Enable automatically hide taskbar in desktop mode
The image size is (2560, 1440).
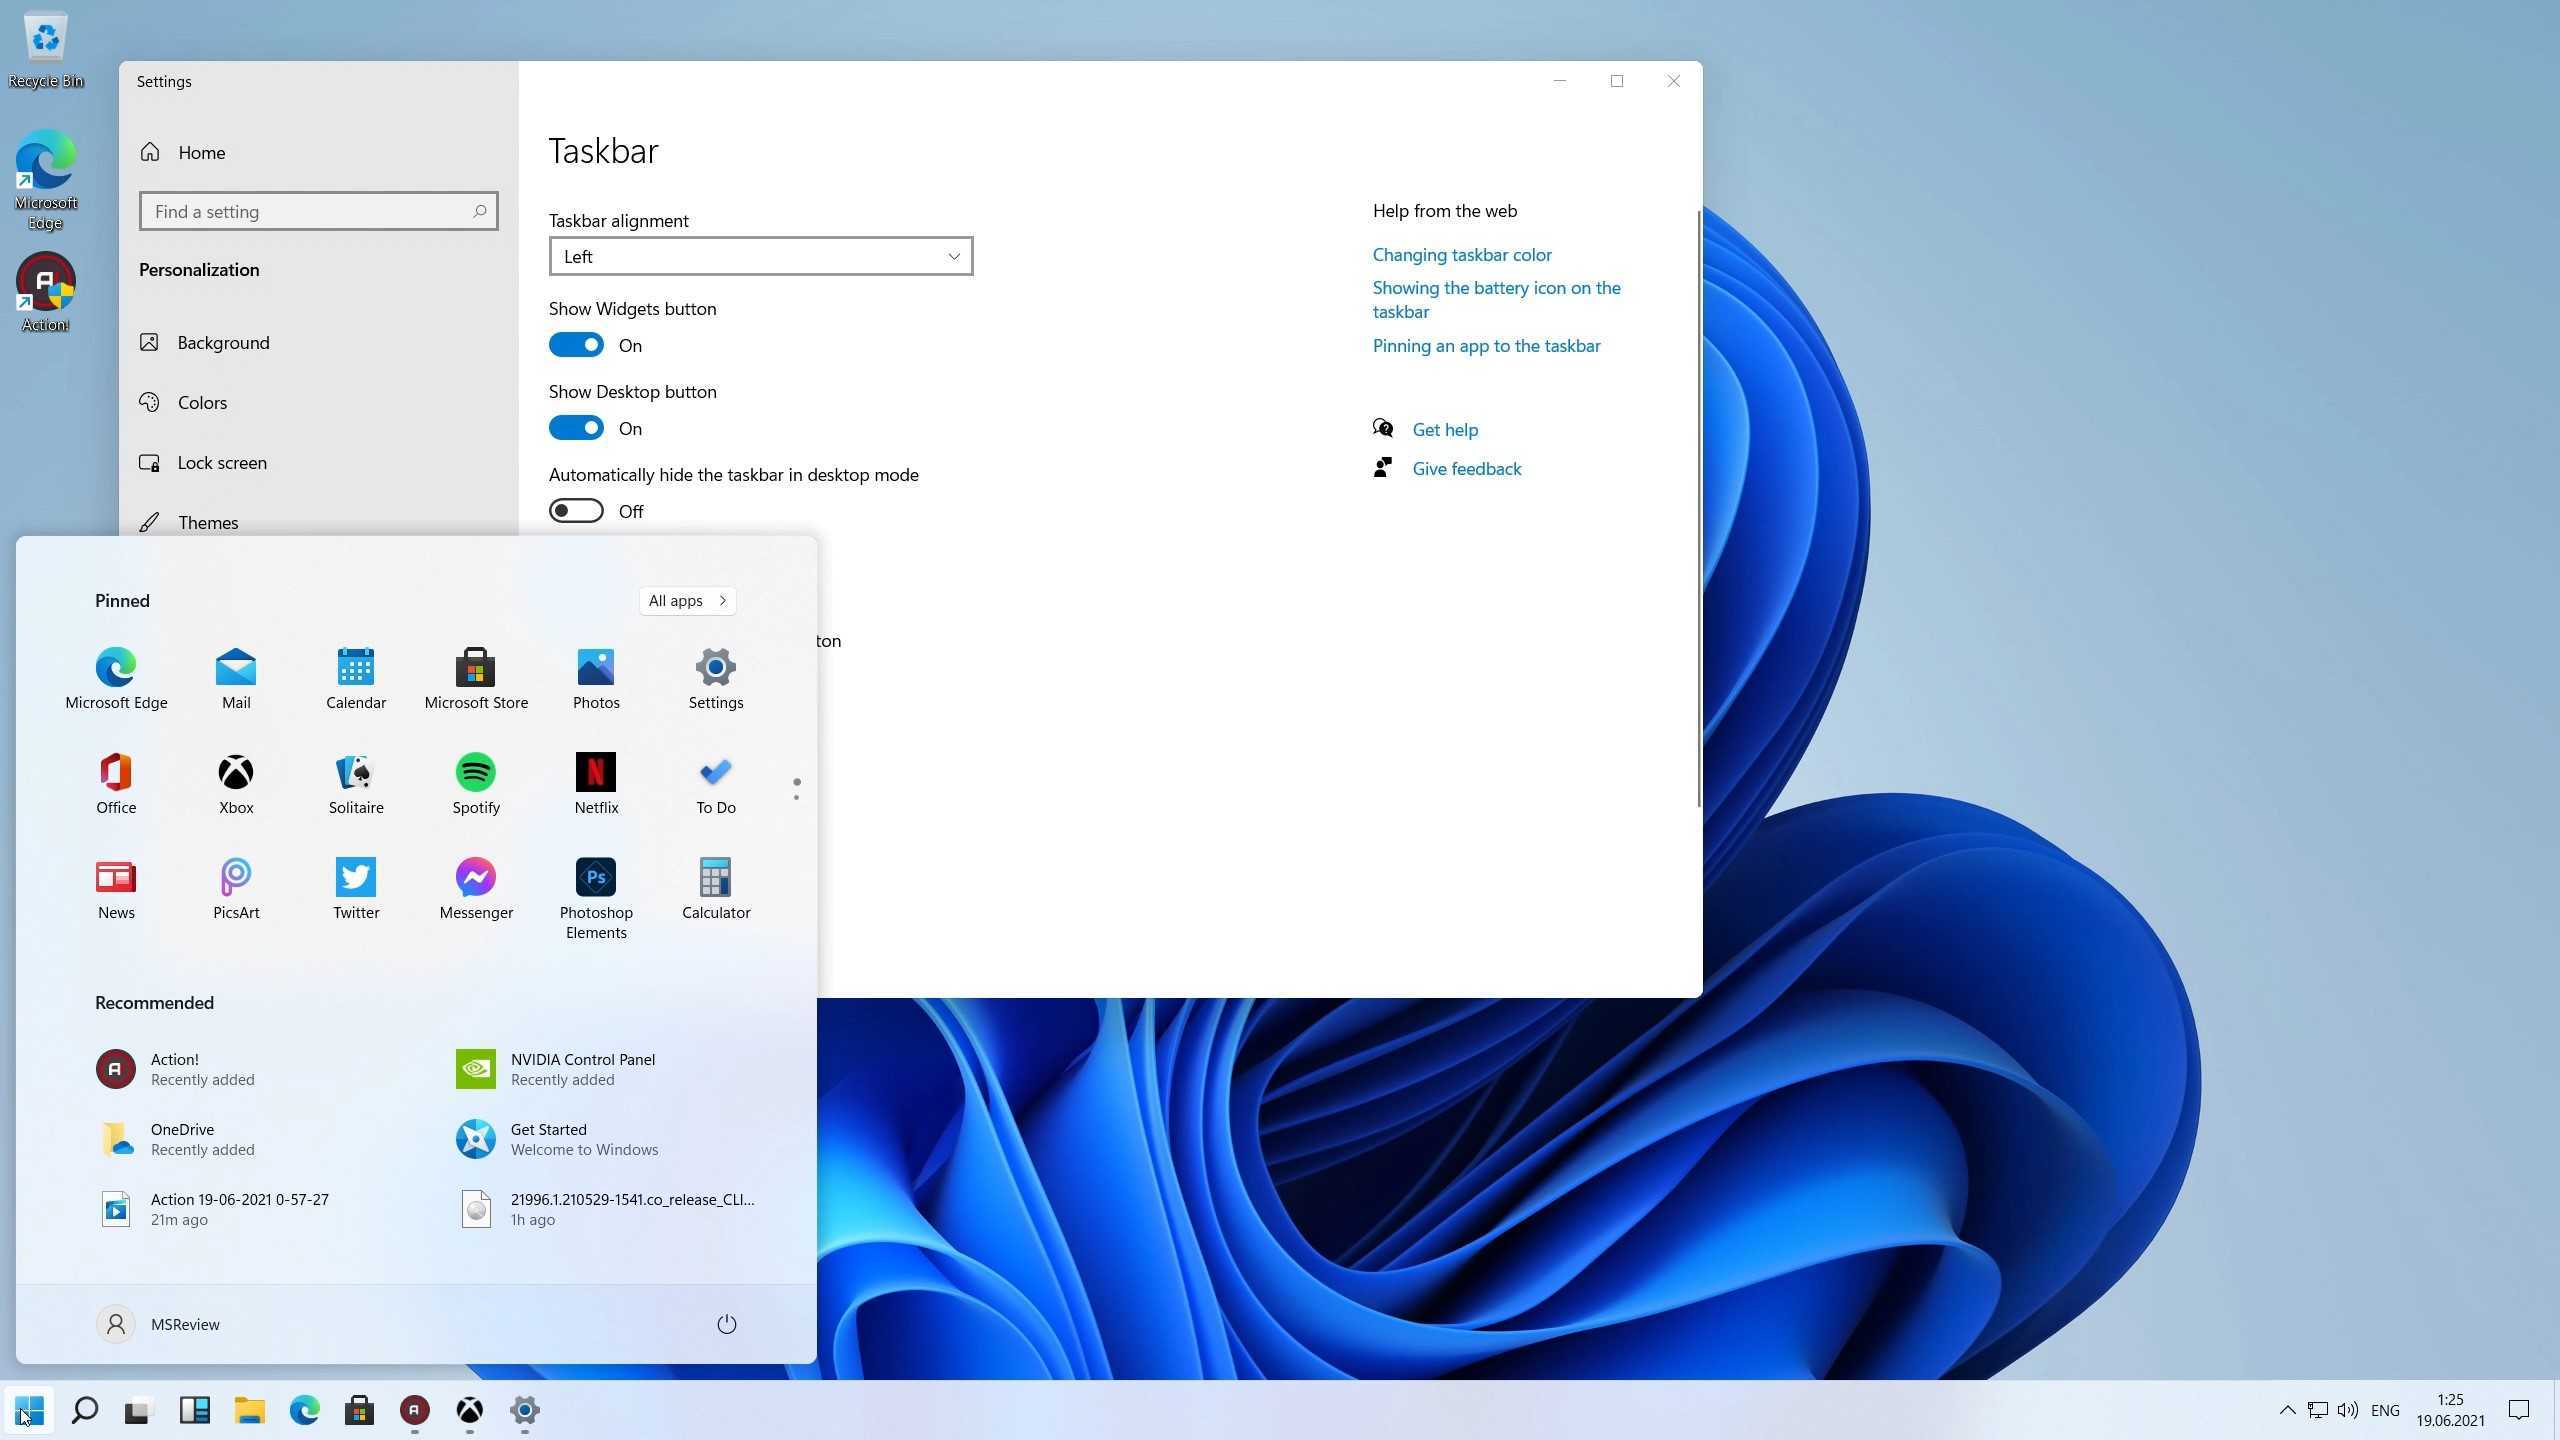pos(575,510)
